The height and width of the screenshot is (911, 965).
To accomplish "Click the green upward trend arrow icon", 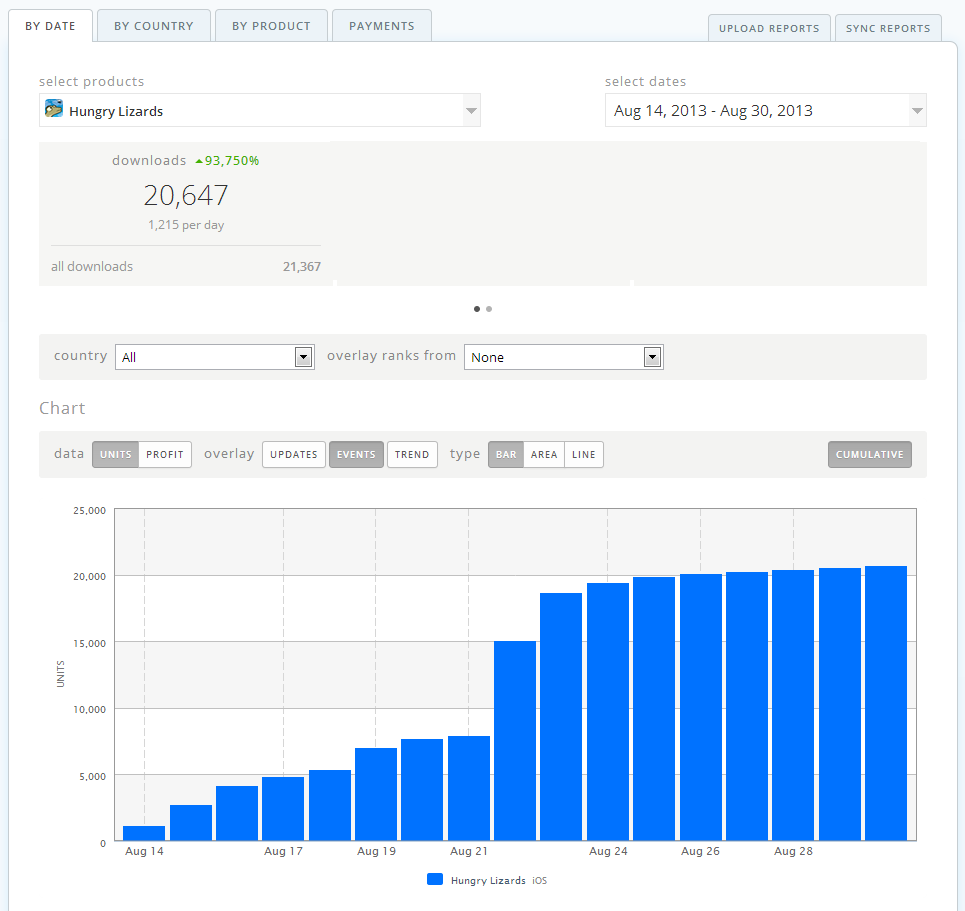I will click(199, 161).
